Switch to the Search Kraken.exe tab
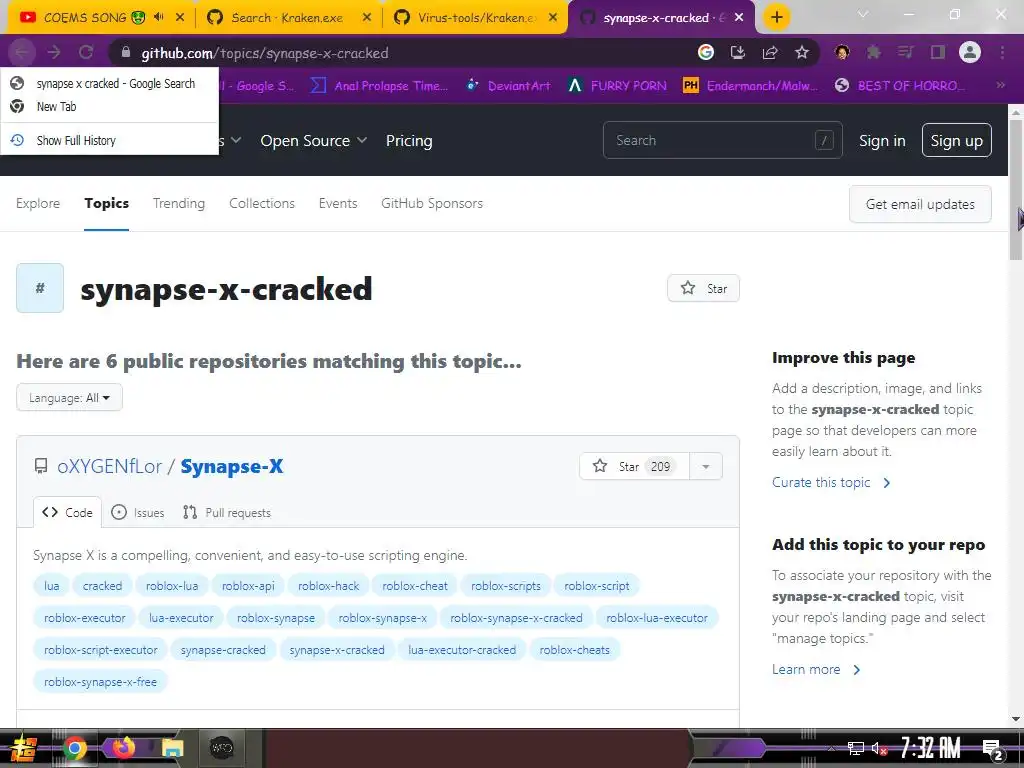This screenshot has width=1024, height=768. [x=288, y=18]
